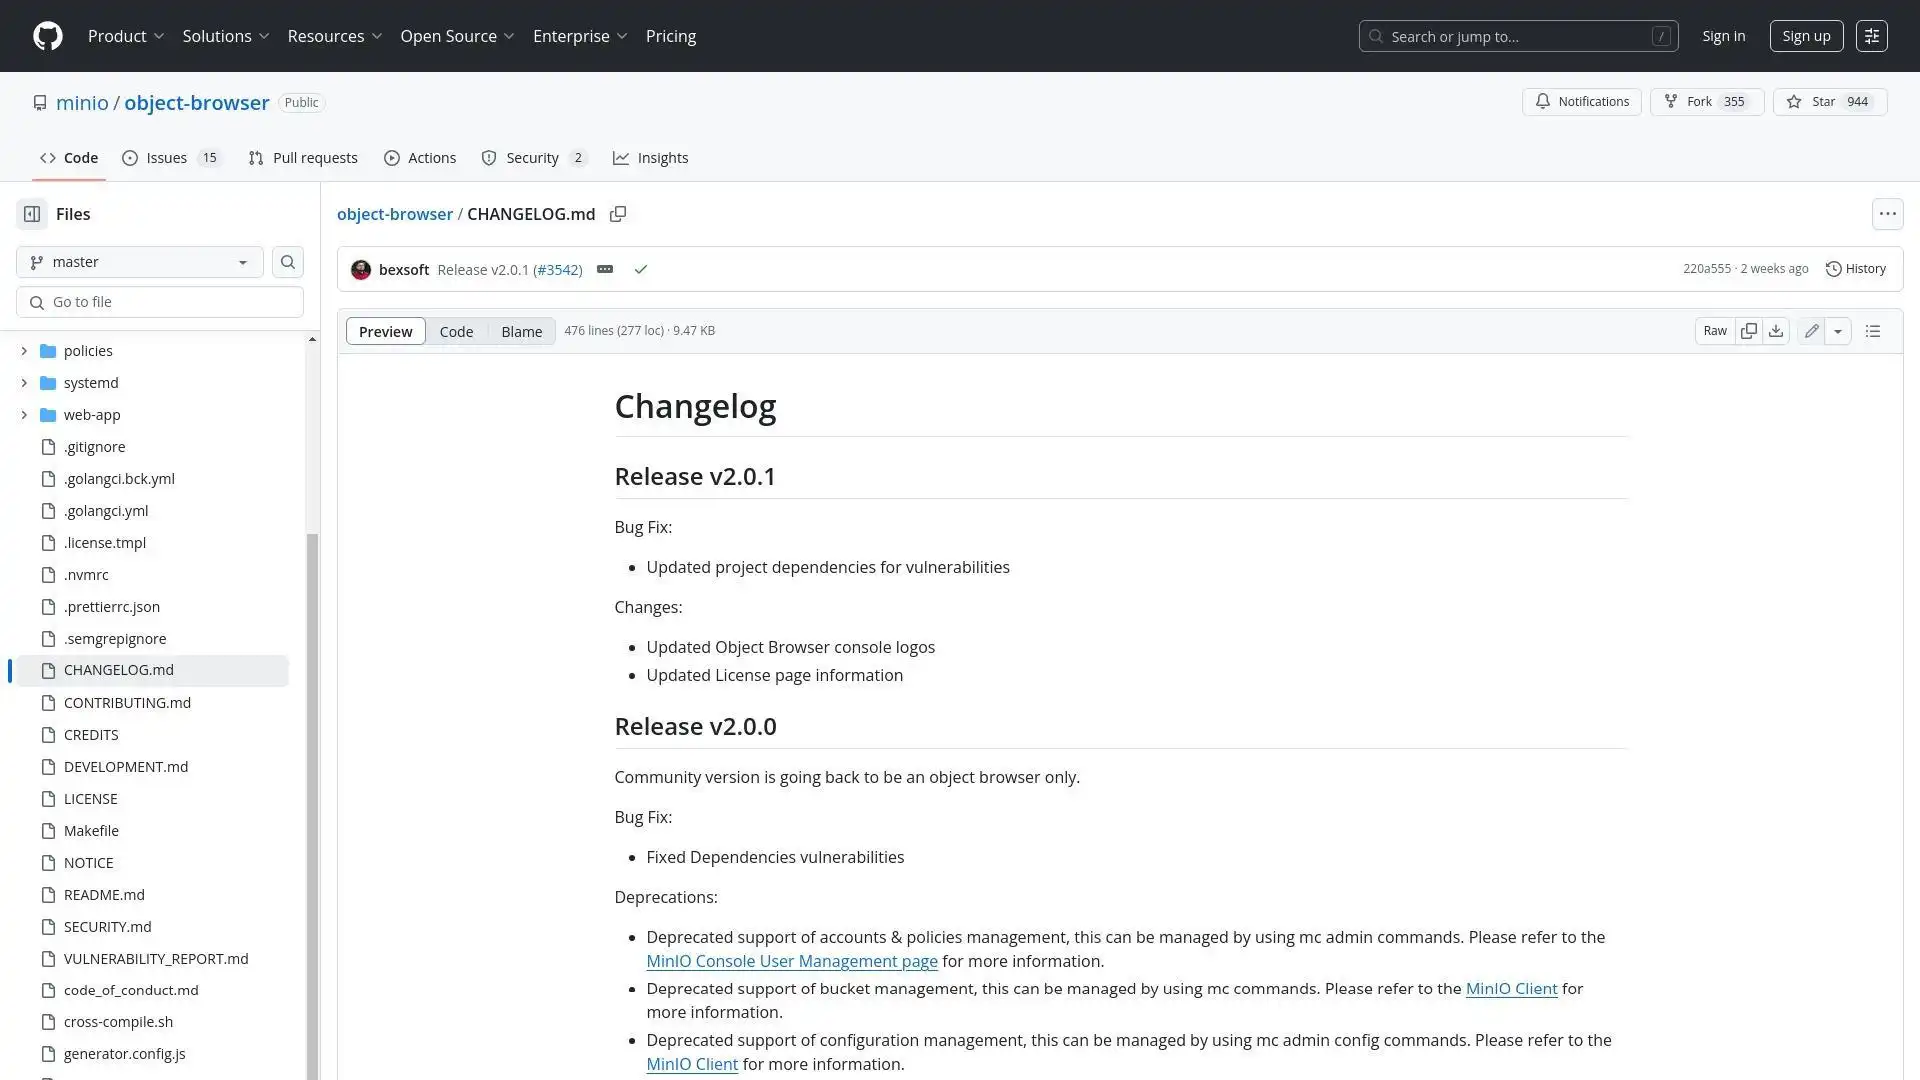This screenshot has width=1920, height=1080.
Task: Click the GitHub logo icon
Action: [x=48, y=36]
